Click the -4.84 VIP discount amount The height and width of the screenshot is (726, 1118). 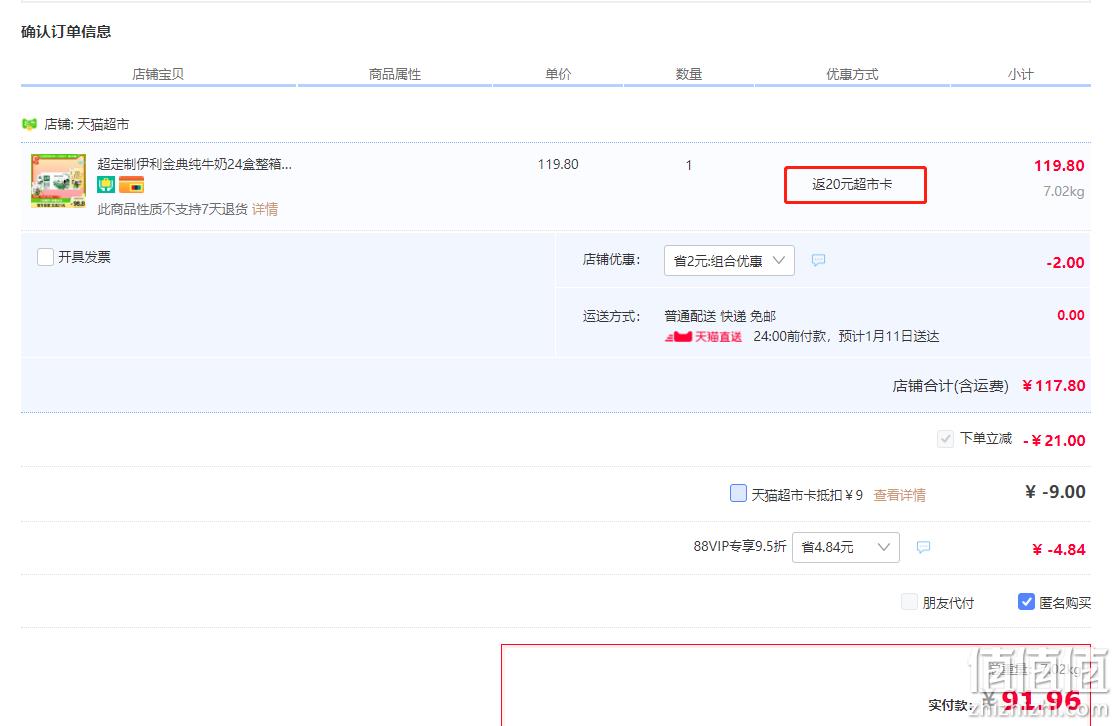[x=1059, y=549]
